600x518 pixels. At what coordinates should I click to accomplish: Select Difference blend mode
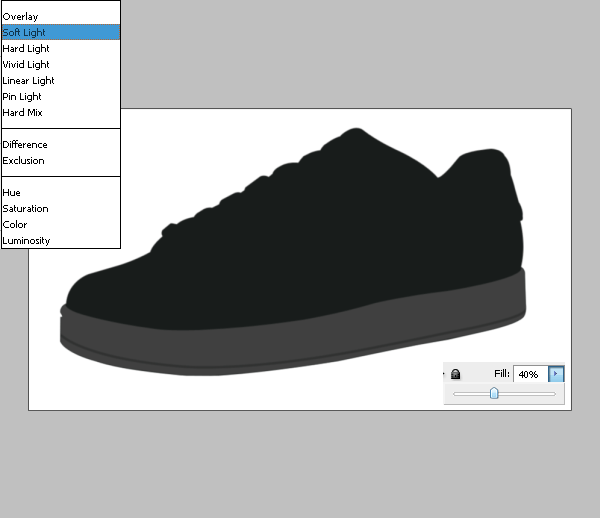point(61,145)
